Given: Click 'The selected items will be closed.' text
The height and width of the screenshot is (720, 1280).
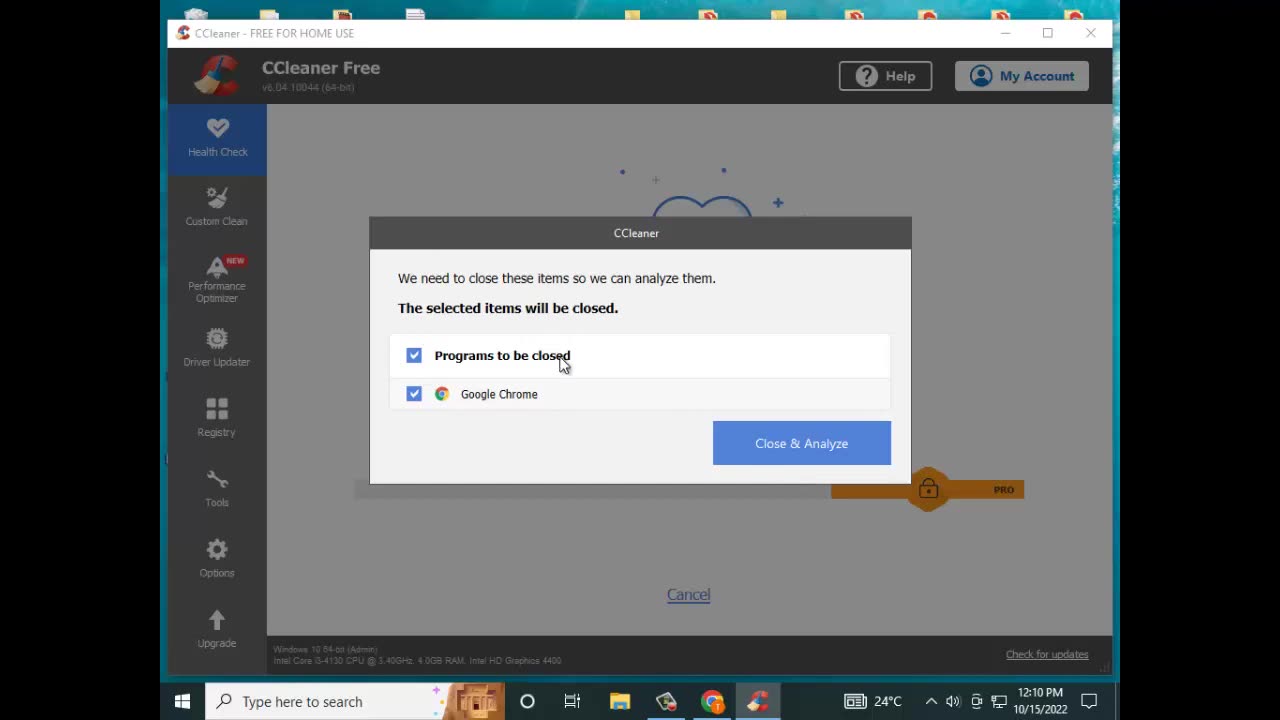Looking at the screenshot, I should (x=508, y=308).
